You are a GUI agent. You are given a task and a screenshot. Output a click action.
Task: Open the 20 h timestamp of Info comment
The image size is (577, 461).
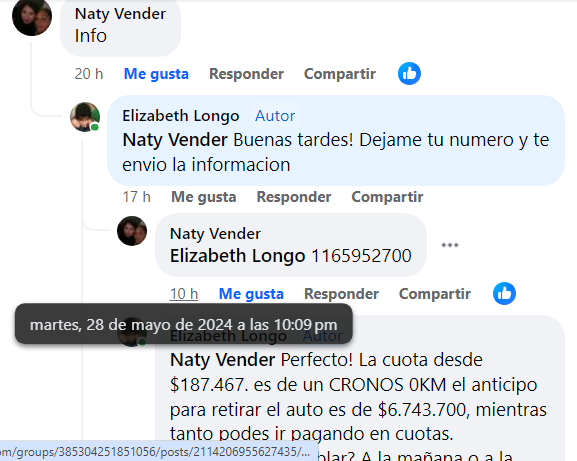point(89,74)
